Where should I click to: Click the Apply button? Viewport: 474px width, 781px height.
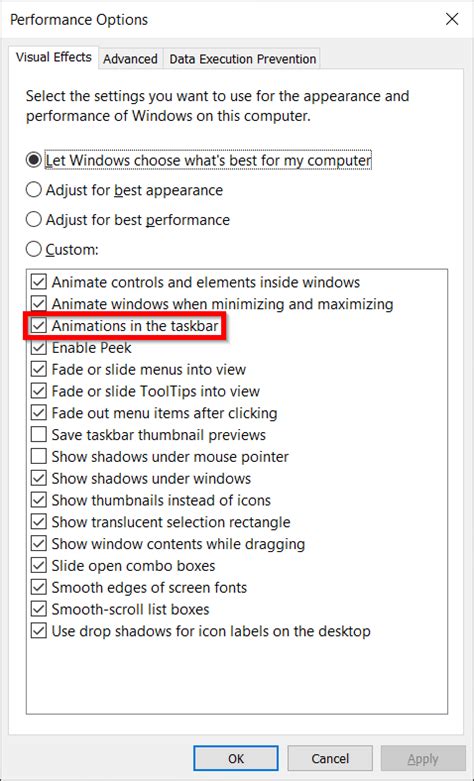click(423, 758)
